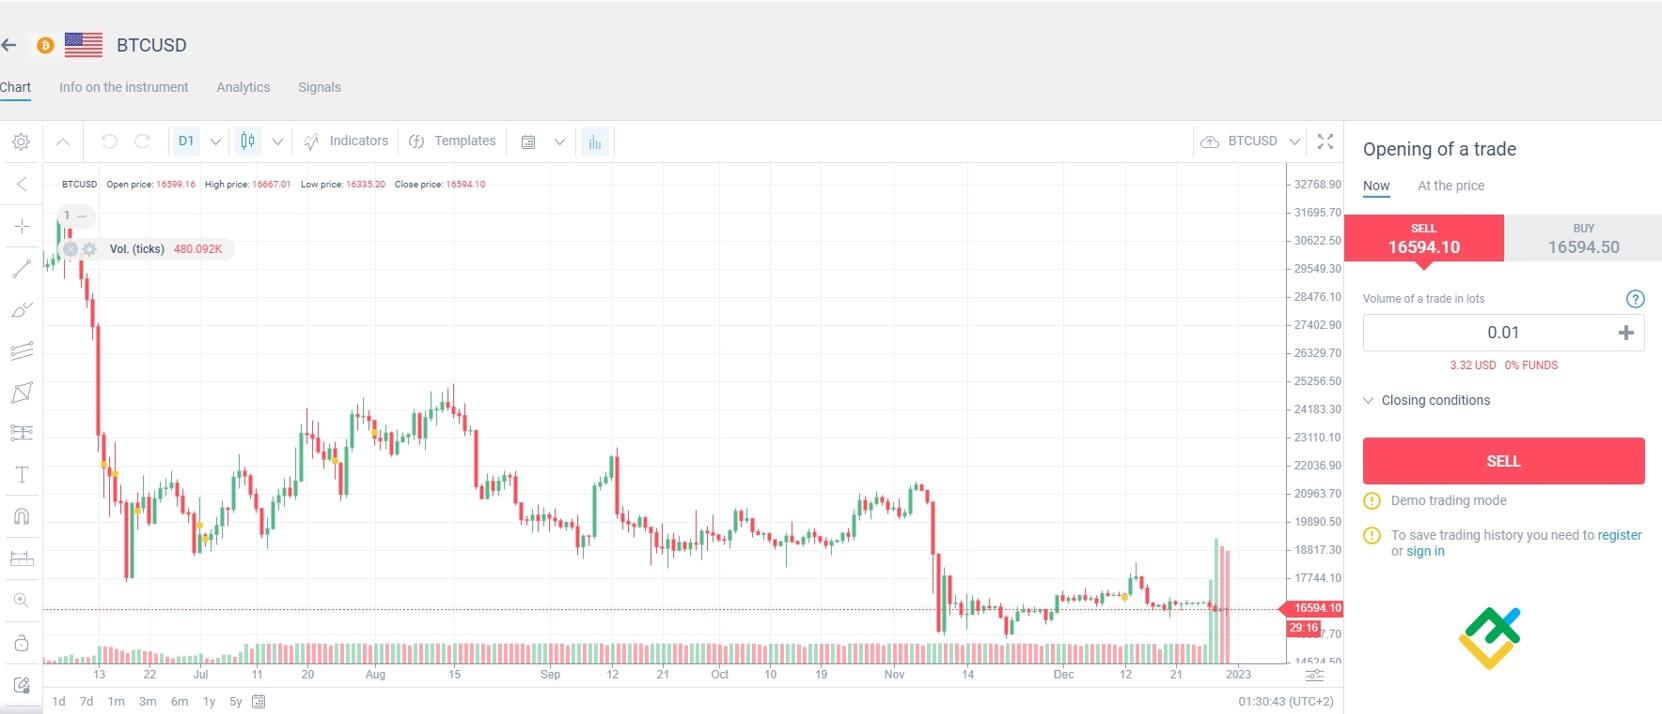
Task: Select the text annotation tool
Action: (x=21, y=475)
